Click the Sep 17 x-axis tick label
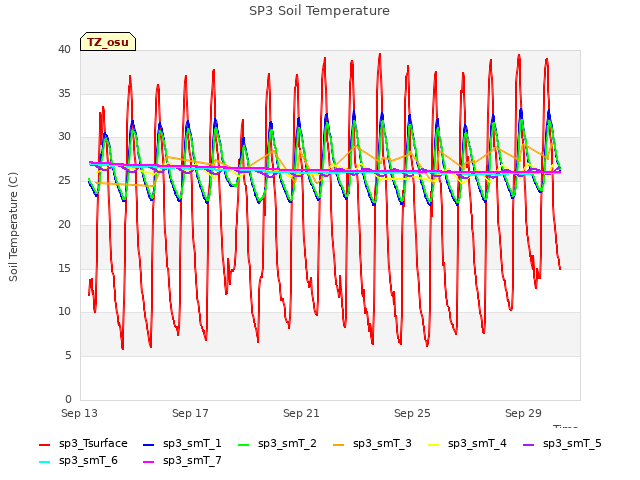Screen dimensions: 640x480 pyautogui.click(x=190, y=413)
